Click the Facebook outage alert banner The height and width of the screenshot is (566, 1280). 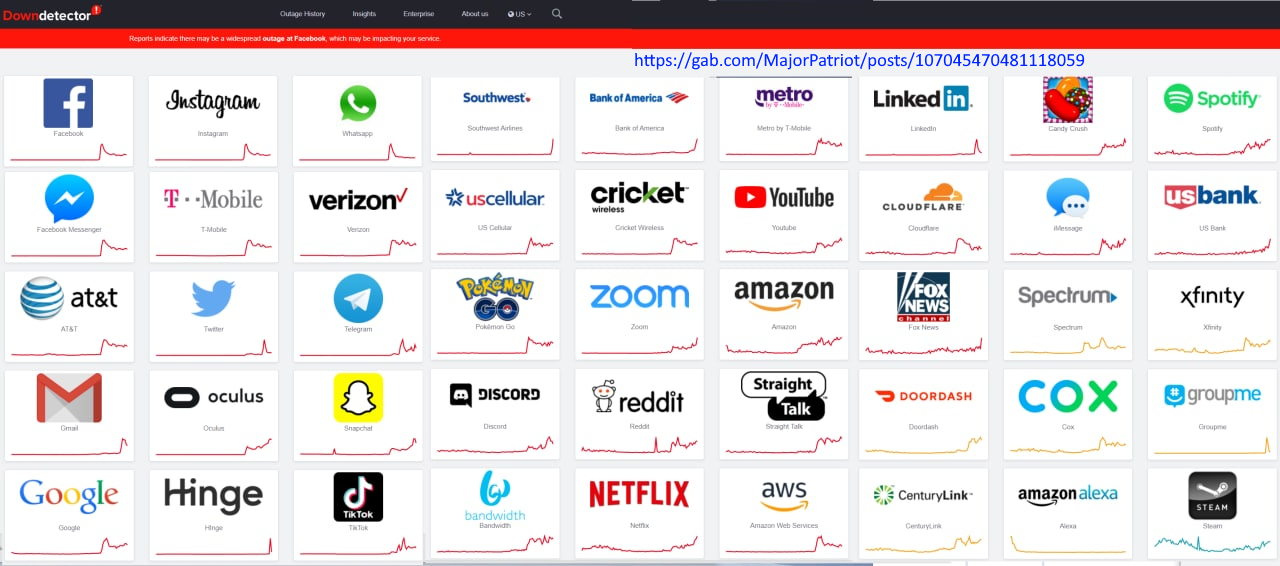[x=640, y=39]
